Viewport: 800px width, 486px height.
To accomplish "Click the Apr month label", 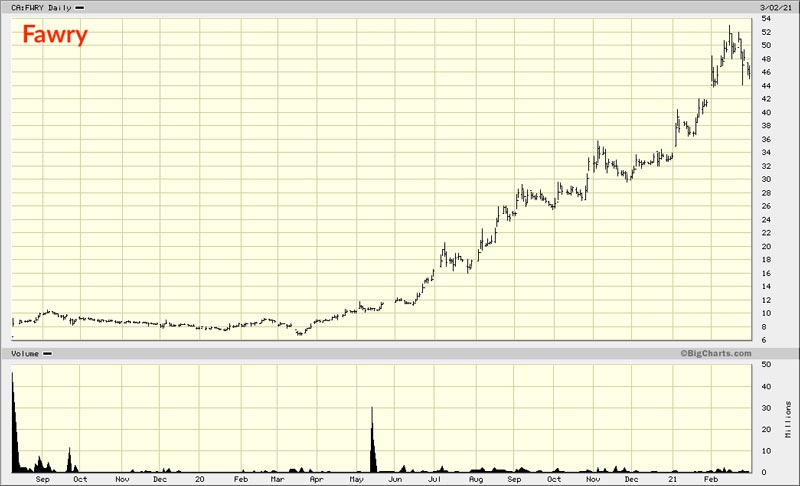I will pyautogui.click(x=316, y=479).
